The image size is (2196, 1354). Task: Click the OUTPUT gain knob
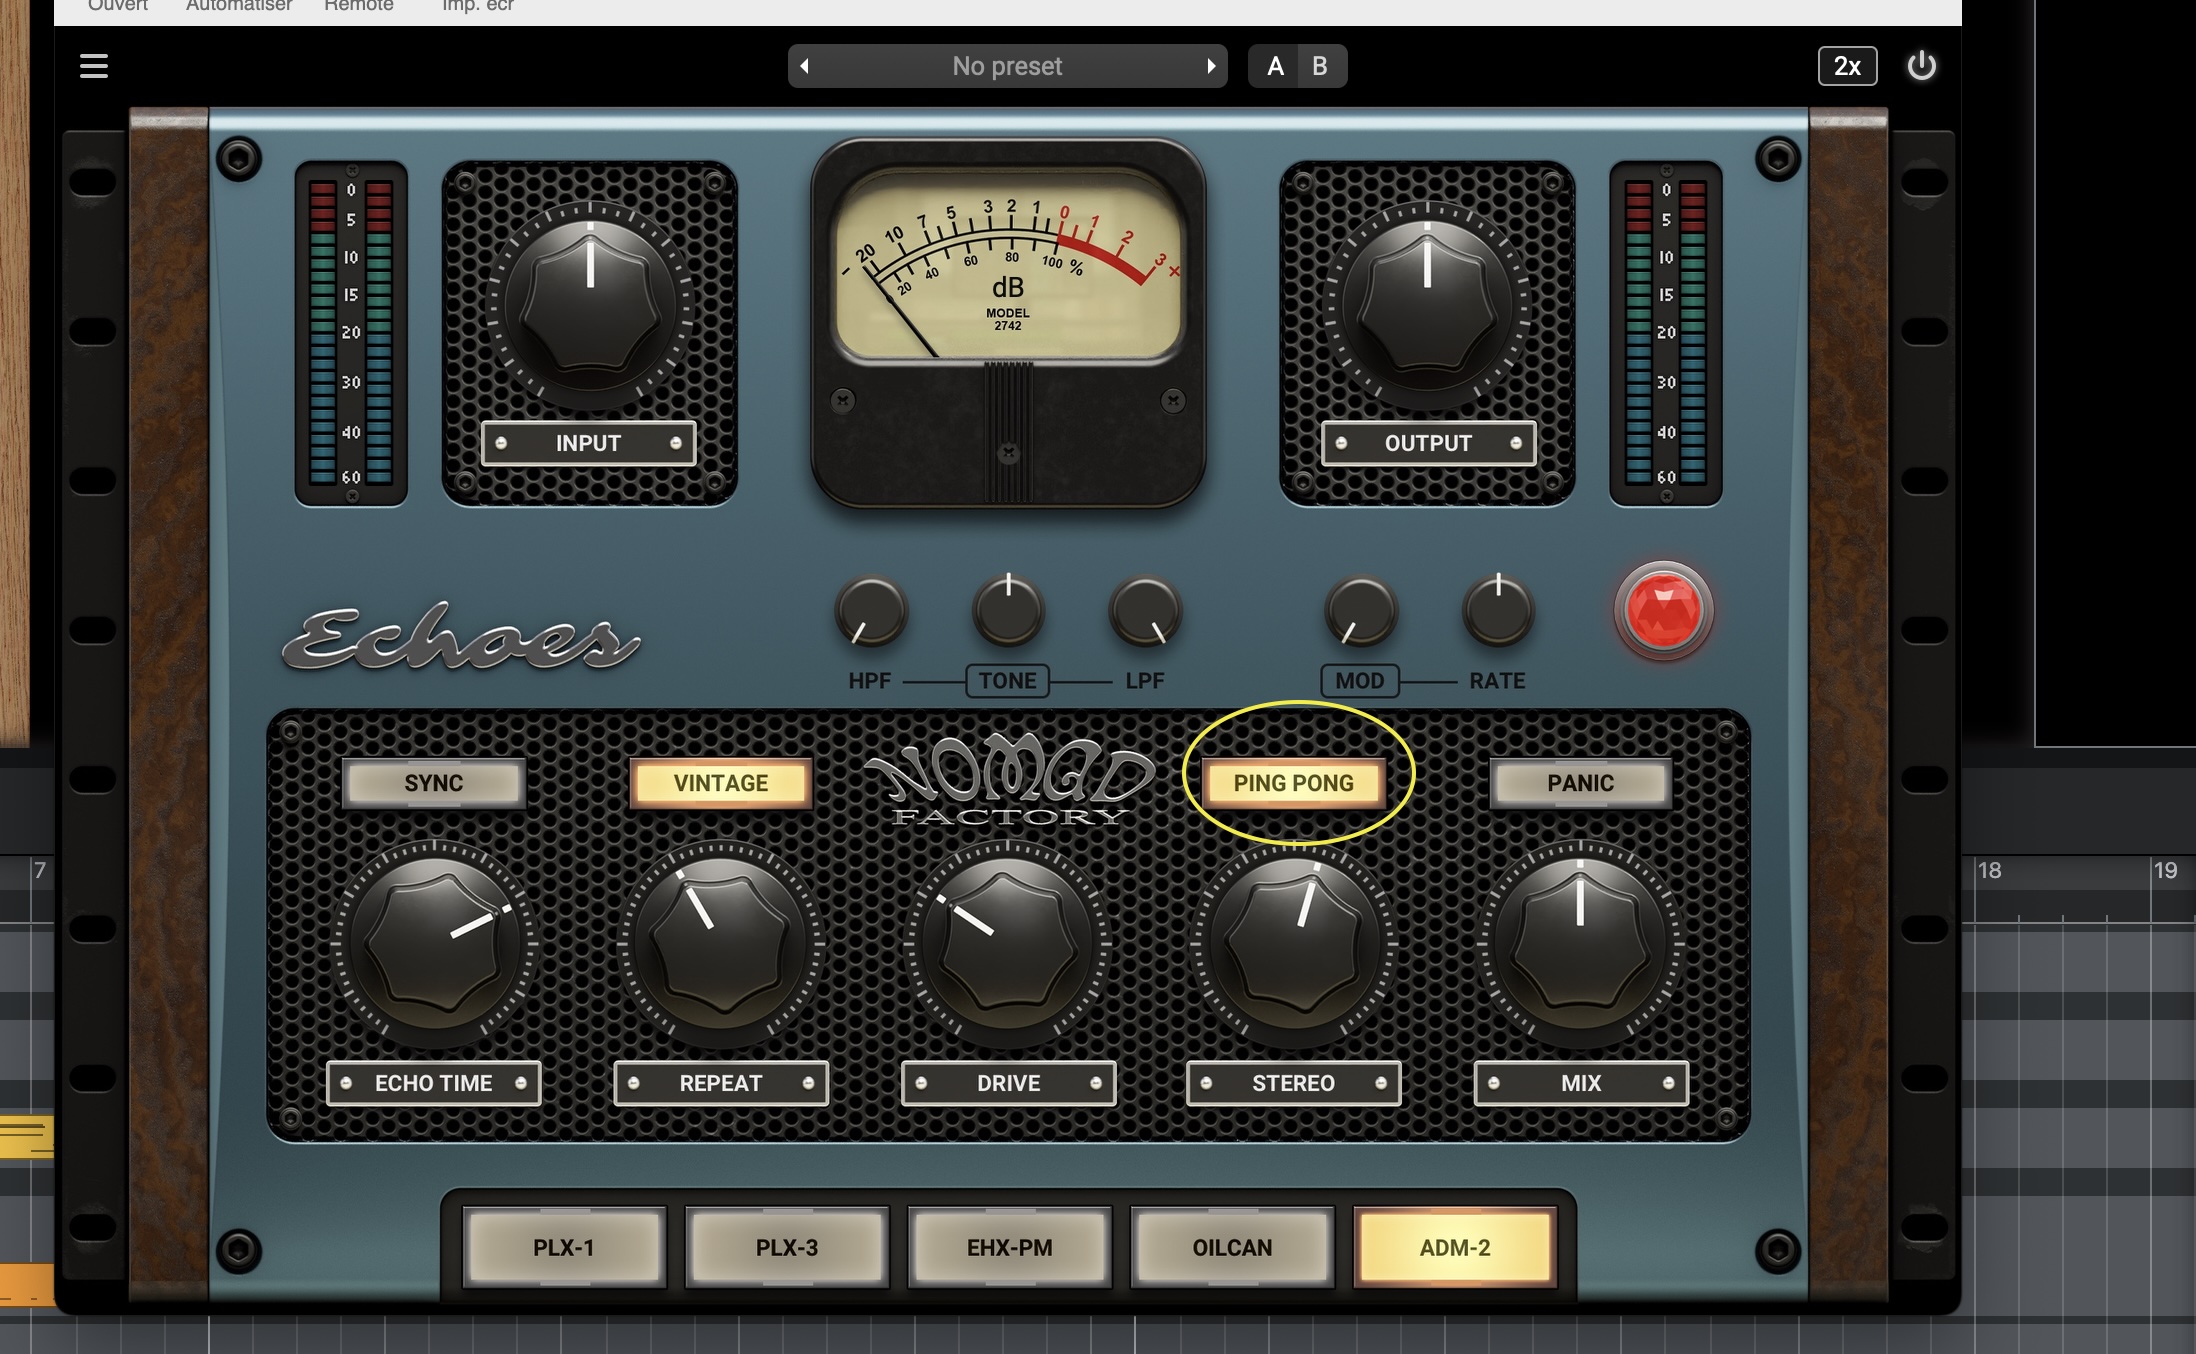click(1427, 306)
